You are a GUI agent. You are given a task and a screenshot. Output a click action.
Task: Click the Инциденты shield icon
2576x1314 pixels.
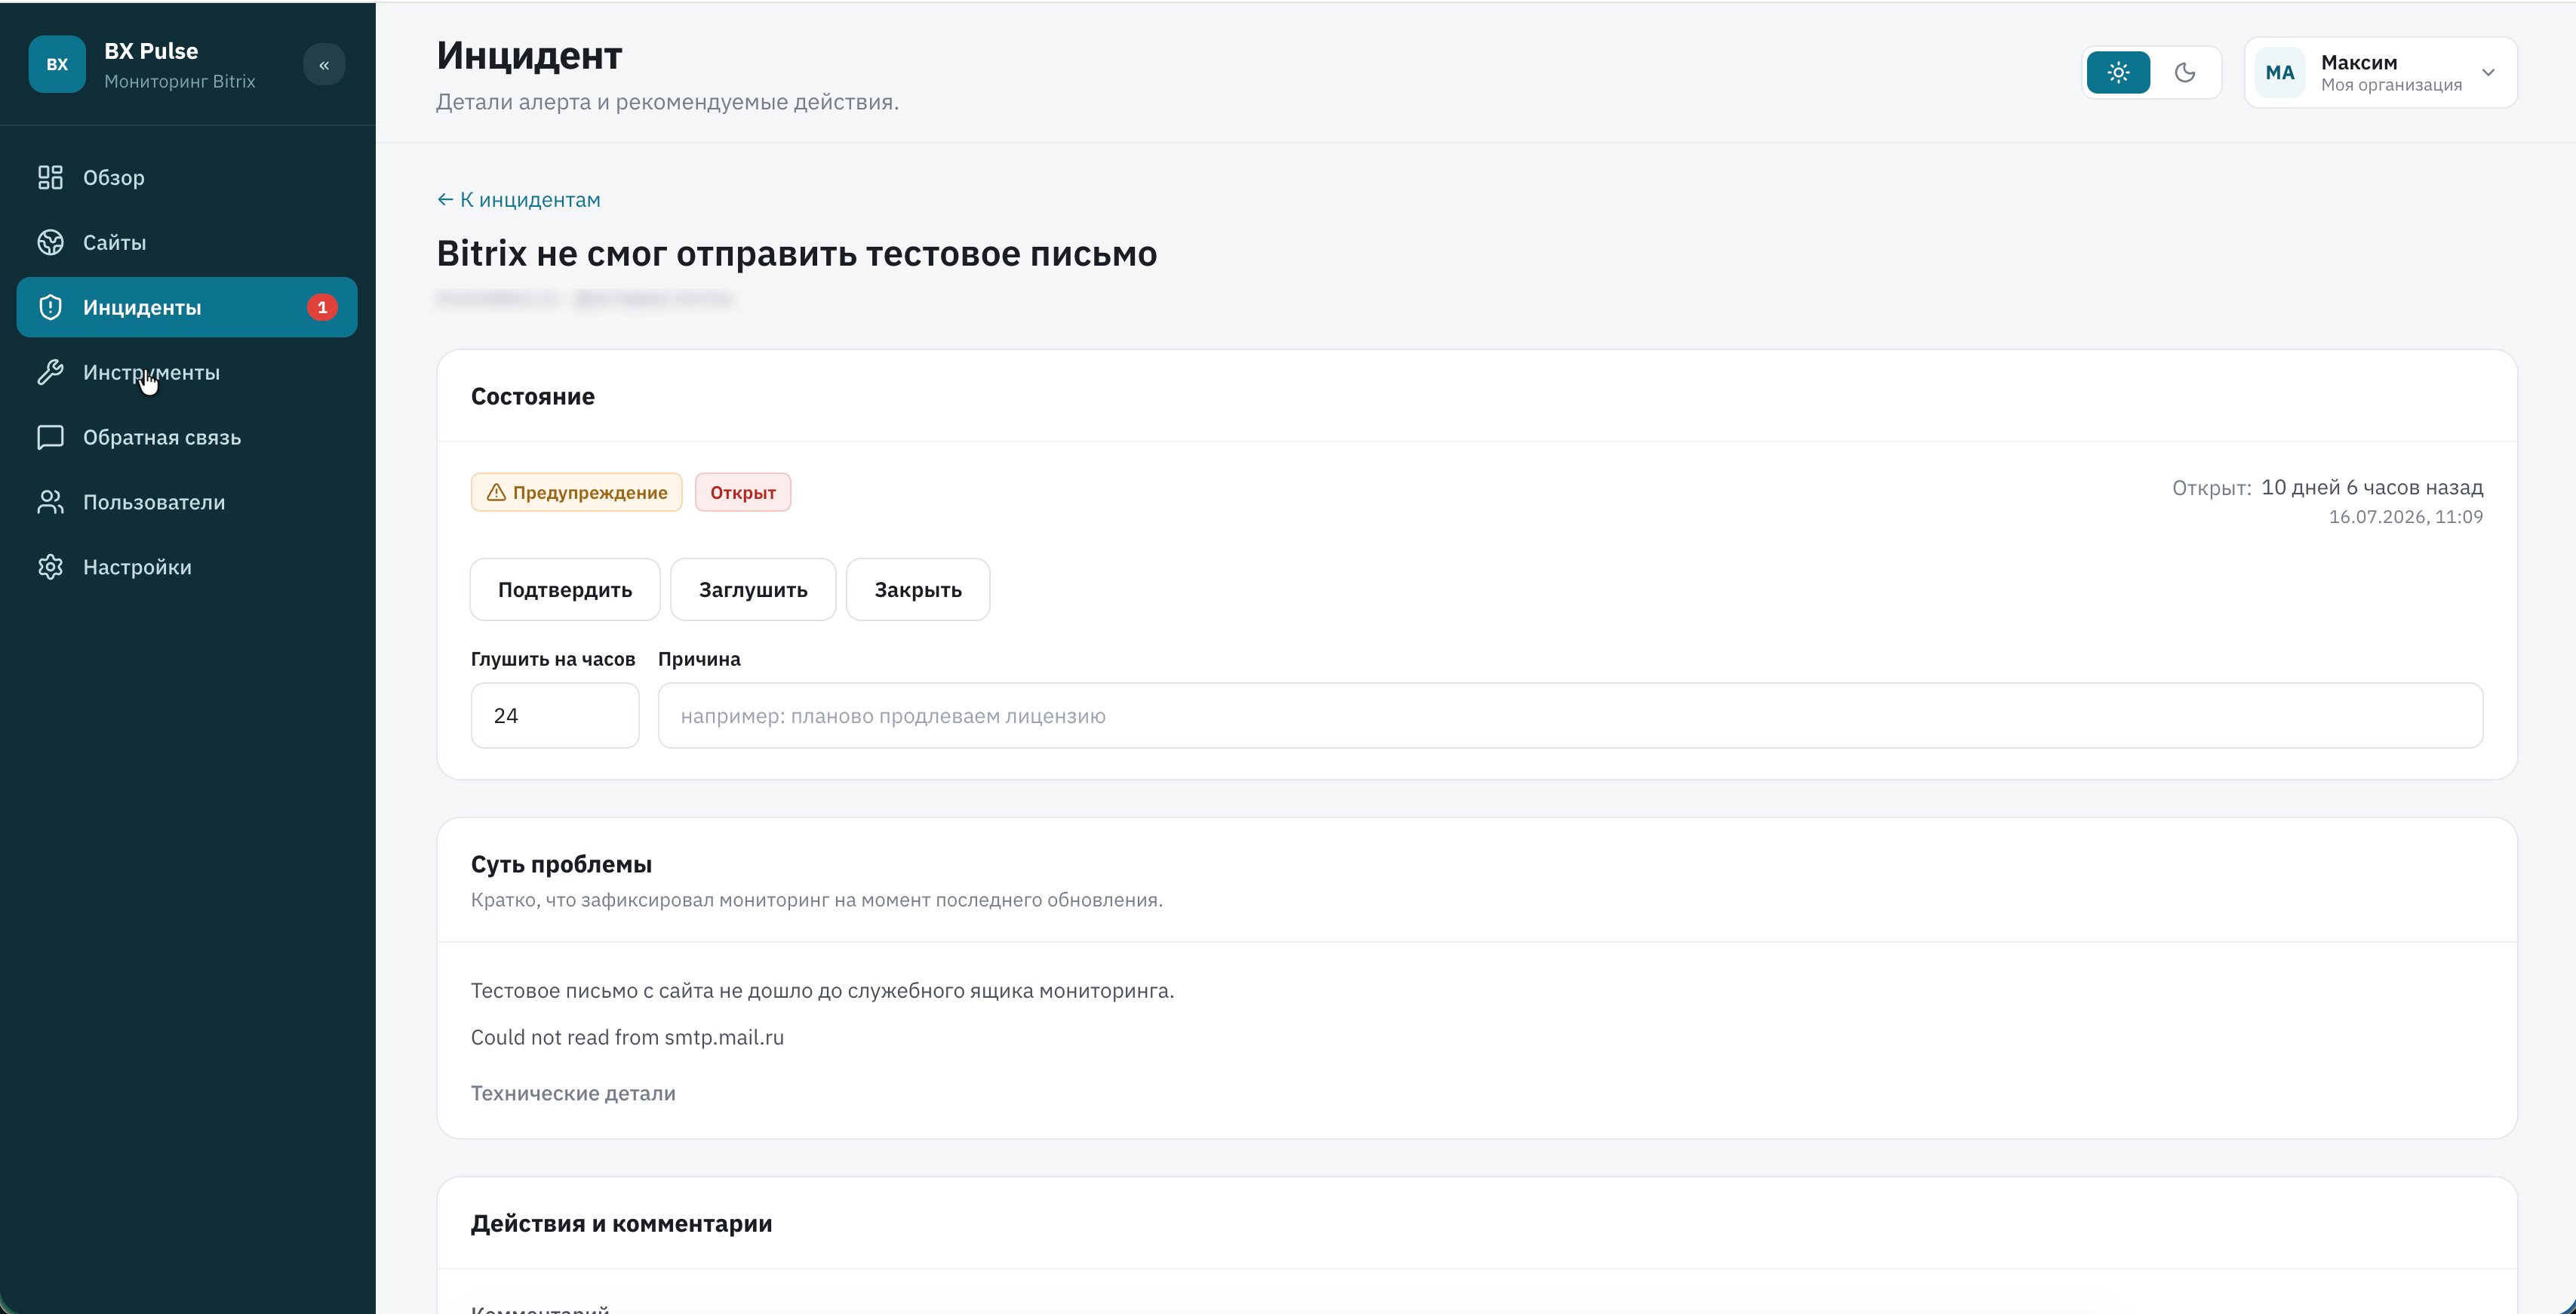coord(50,307)
